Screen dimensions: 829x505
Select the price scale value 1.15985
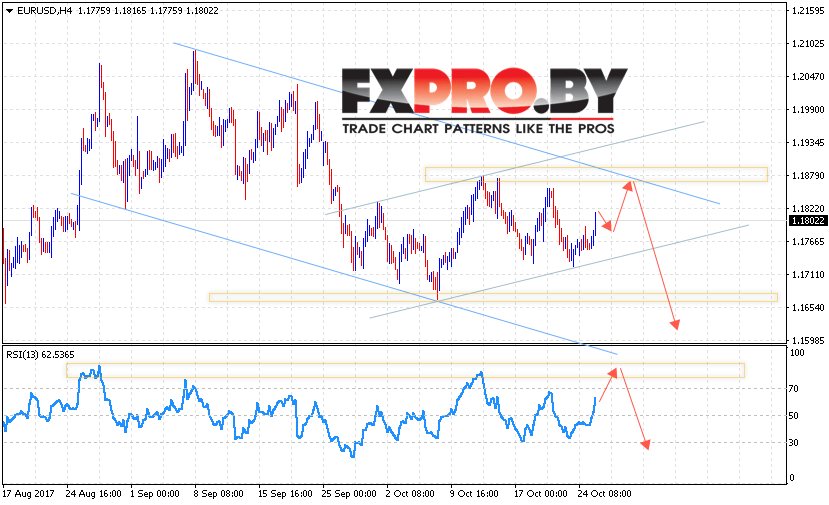click(x=808, y=341)
